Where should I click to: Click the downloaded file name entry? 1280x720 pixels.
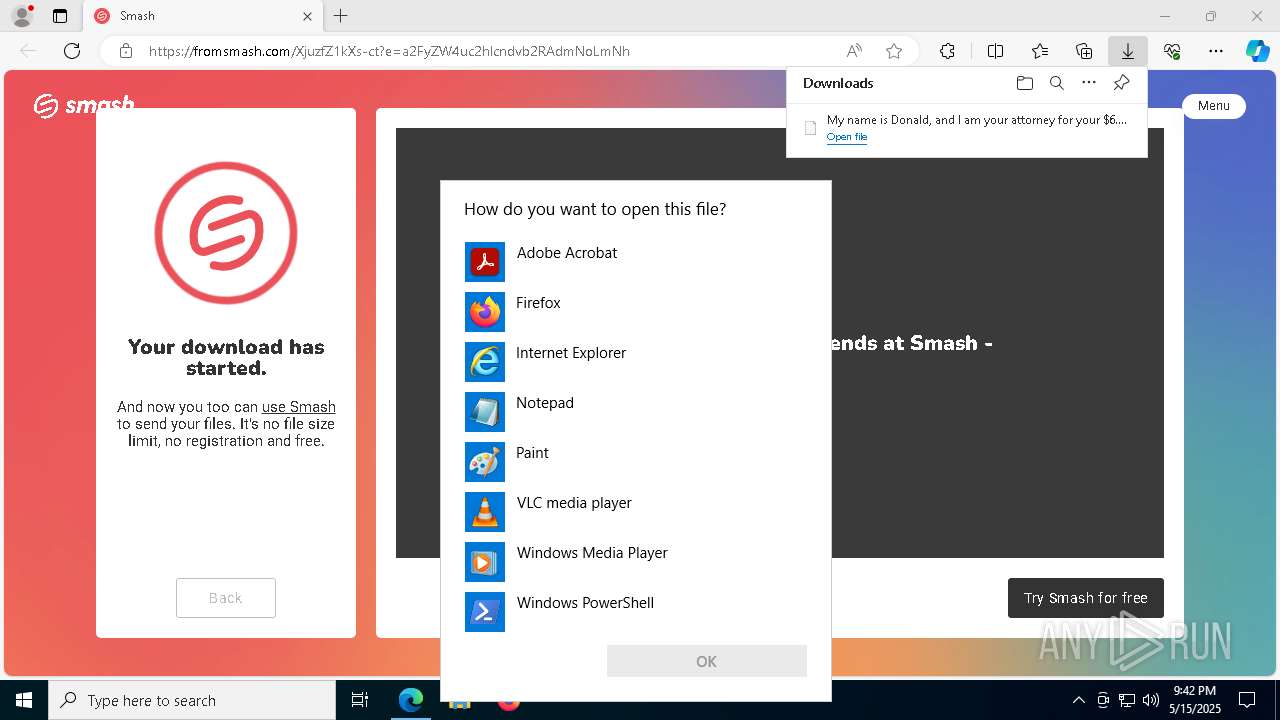click(x=976, y=120)
